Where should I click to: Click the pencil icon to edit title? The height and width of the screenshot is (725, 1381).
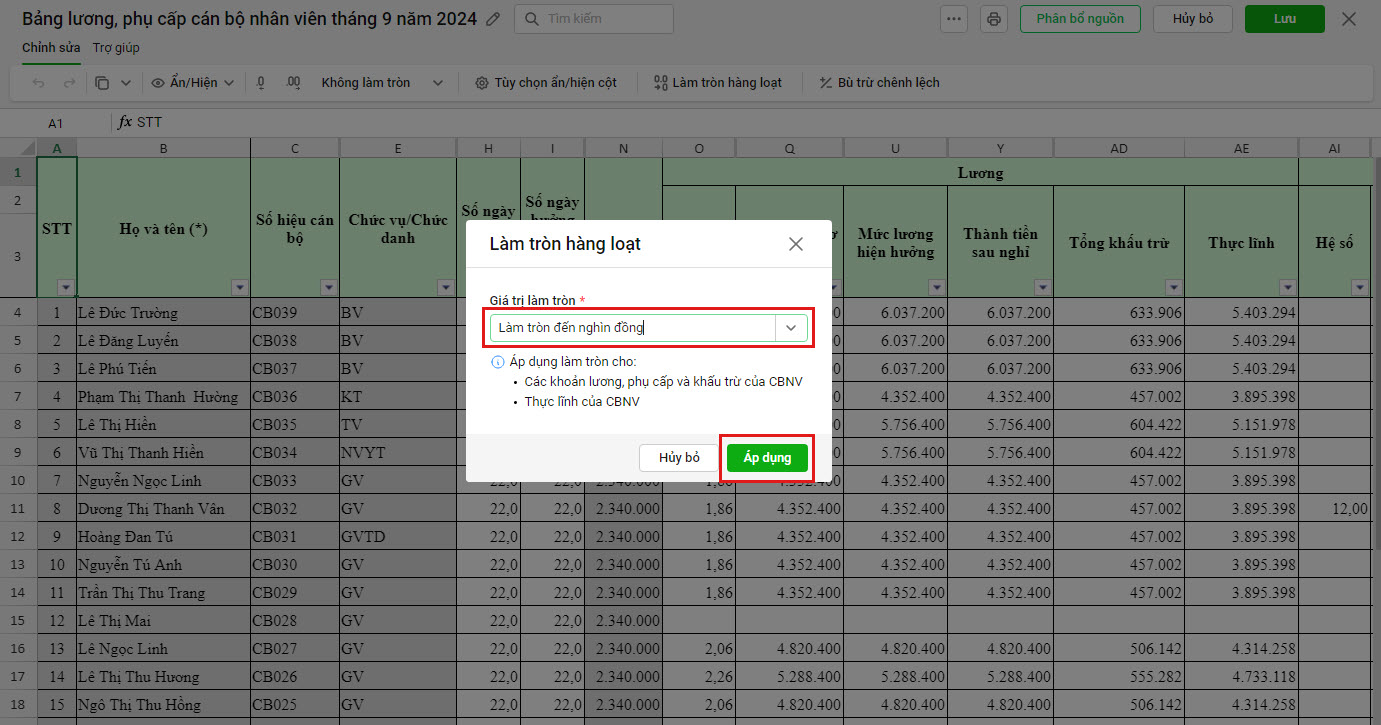click(492, 19)
